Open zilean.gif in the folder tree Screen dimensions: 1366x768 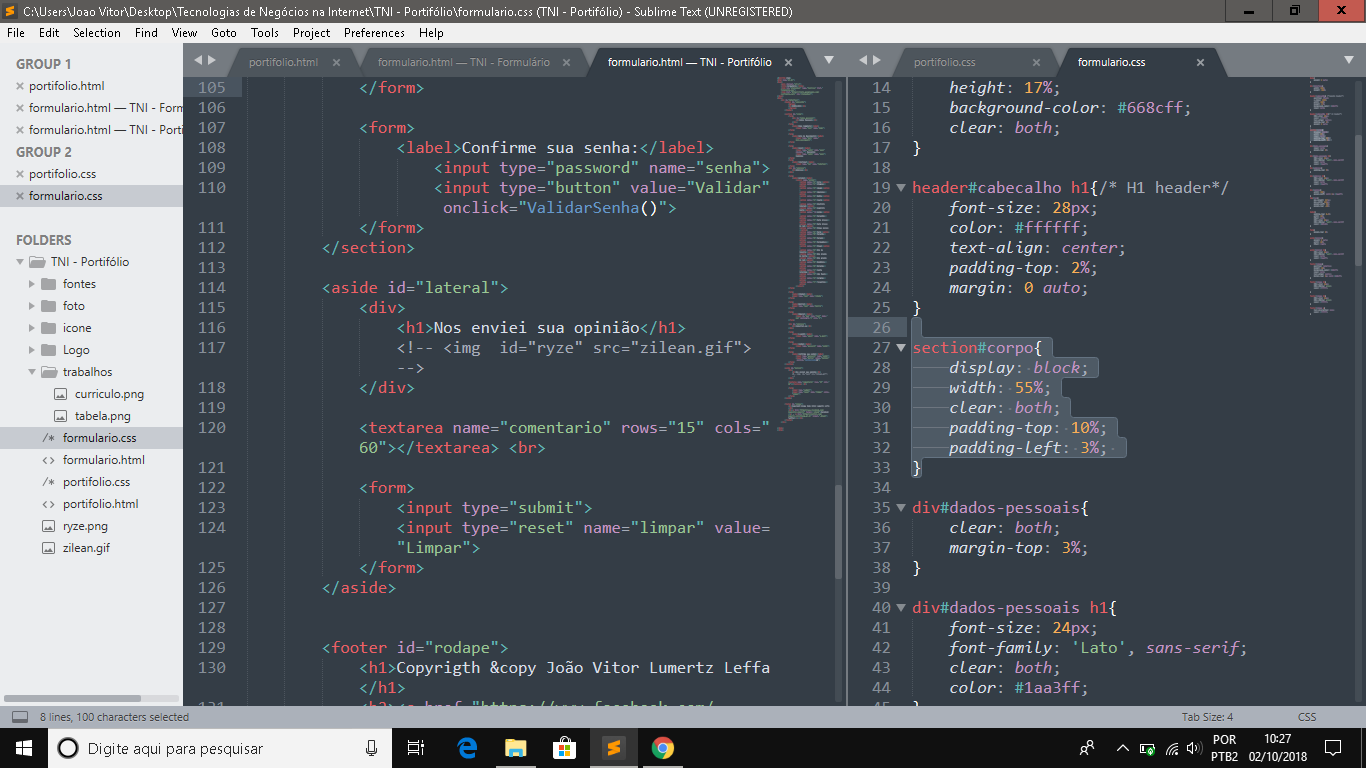86,548
